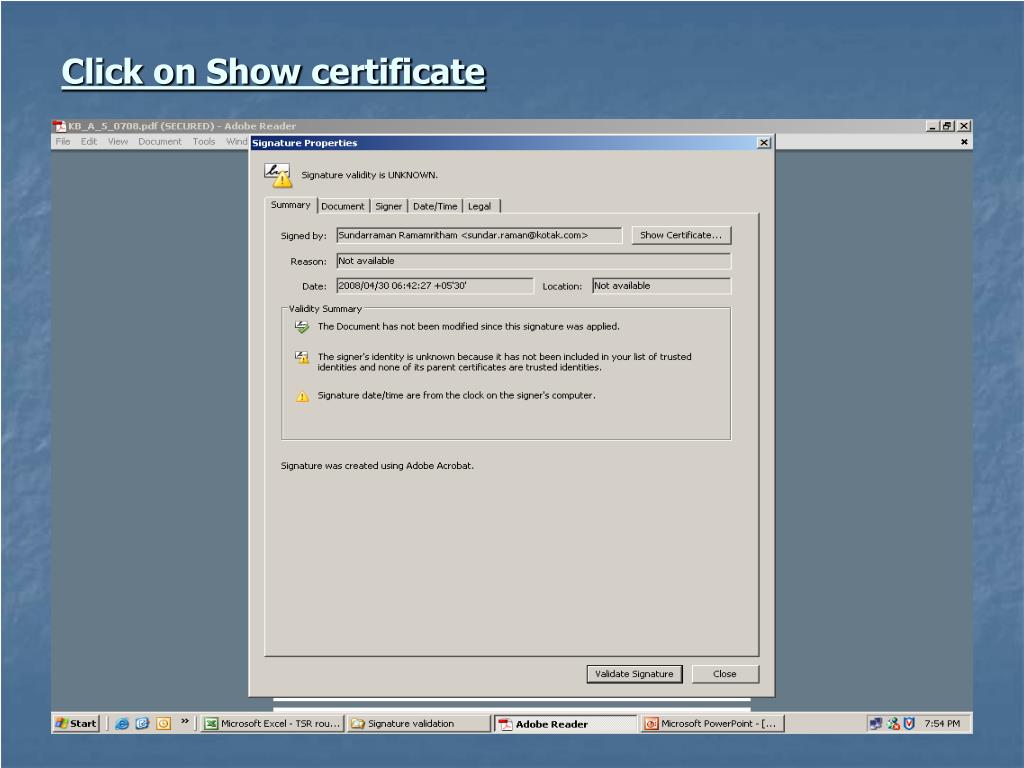Image resolution: width=1024 pixels, height=768 pixels.
Task: Click Validate Signature button
Action: point(634,674)
